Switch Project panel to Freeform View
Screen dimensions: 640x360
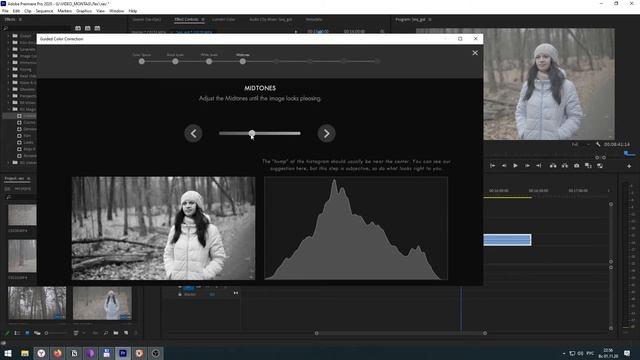37,333
